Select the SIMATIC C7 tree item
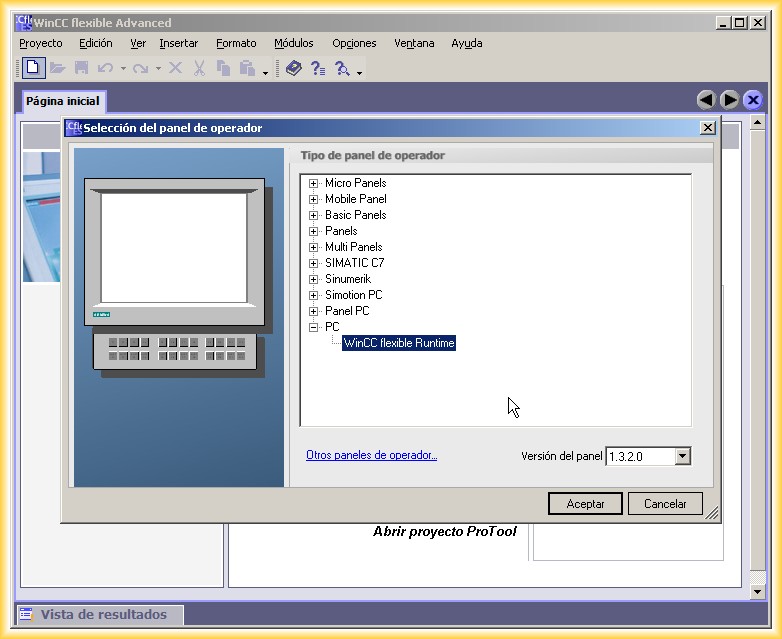This screenshot has width=782, height=639. point(354,263)
